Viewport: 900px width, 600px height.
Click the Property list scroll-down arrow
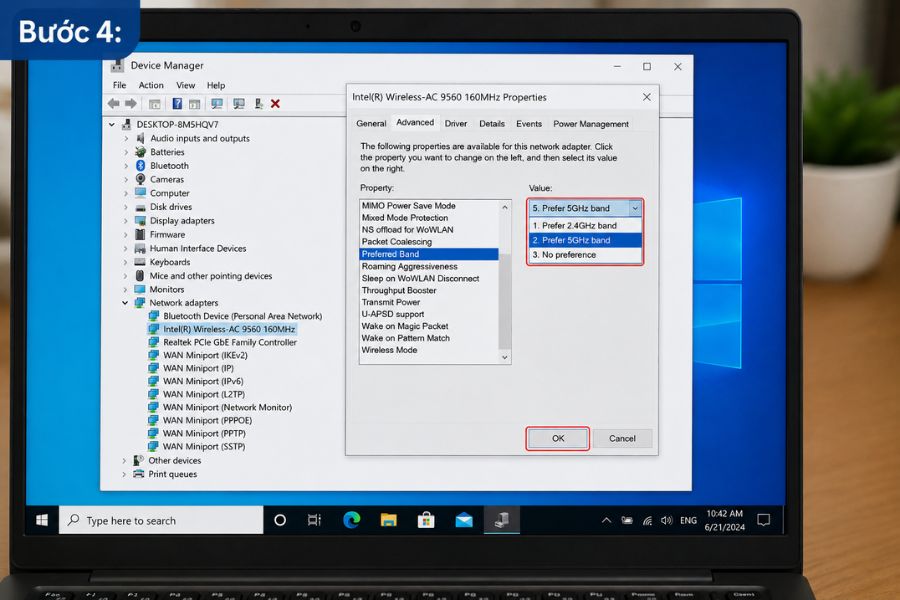click(505, 357)
